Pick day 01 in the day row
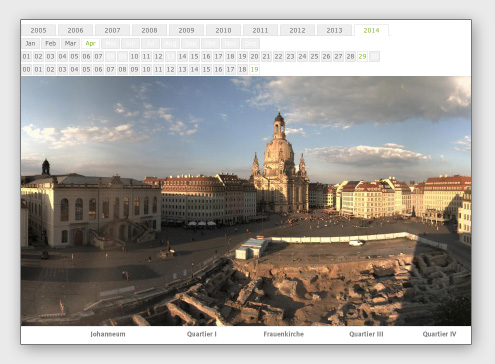This screenshot has width=495, height=364. pos(27,56)
